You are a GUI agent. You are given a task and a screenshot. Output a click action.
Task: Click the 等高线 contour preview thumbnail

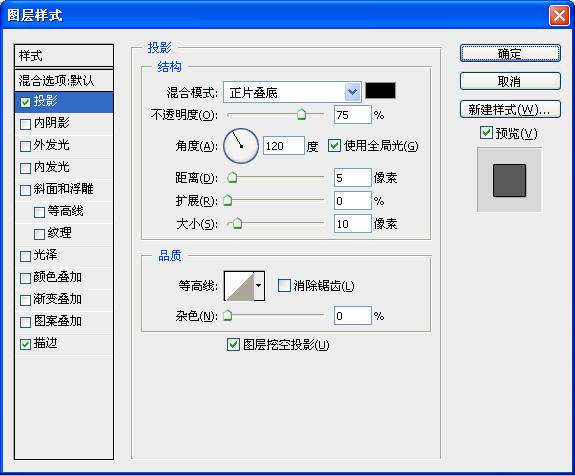pos(239,286)
